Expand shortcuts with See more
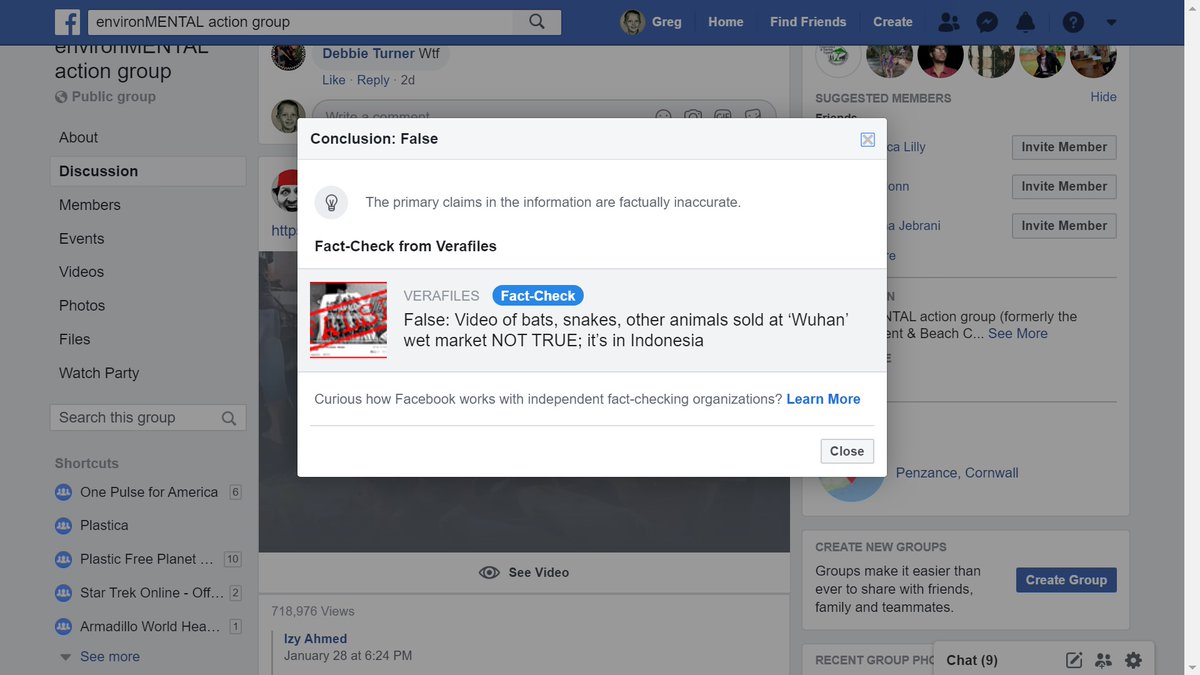The height and width of the screenshot is (675, 1200). pos(110,657)
